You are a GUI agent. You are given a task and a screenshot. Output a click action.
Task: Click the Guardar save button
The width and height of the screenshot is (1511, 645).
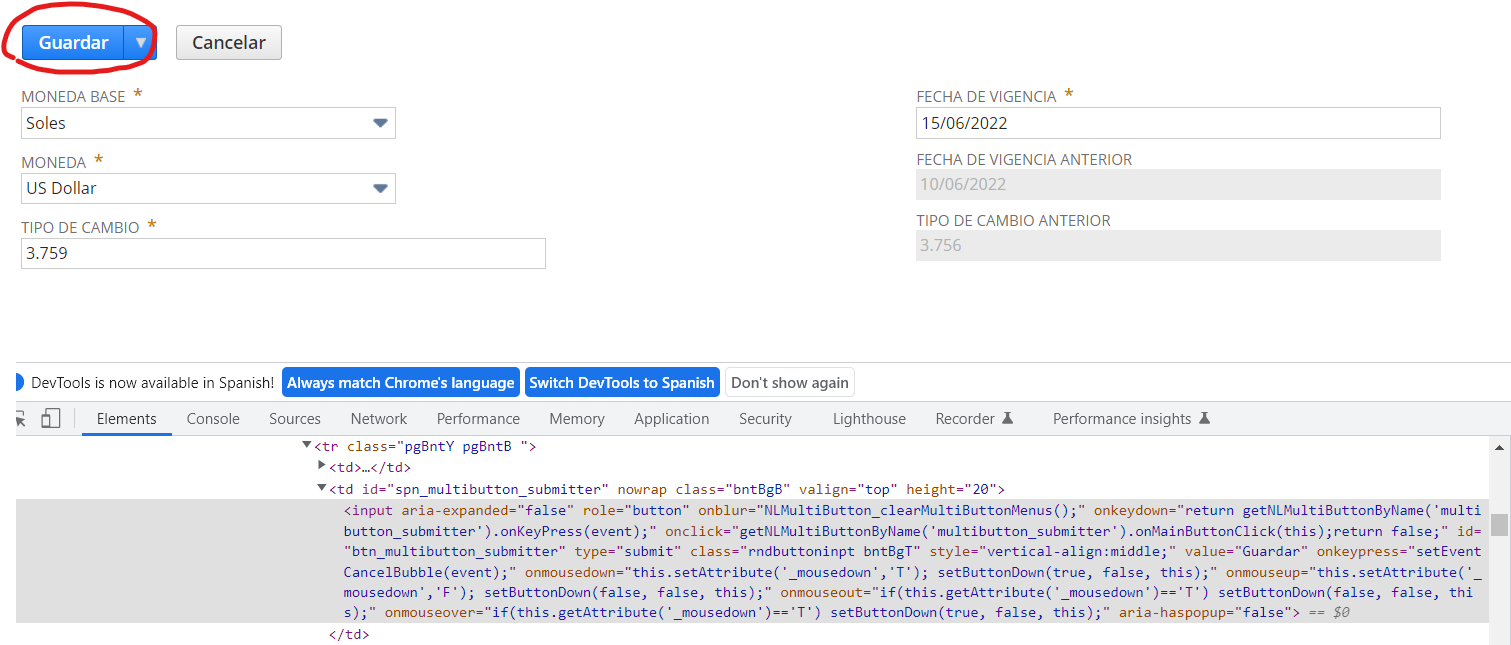74,43
